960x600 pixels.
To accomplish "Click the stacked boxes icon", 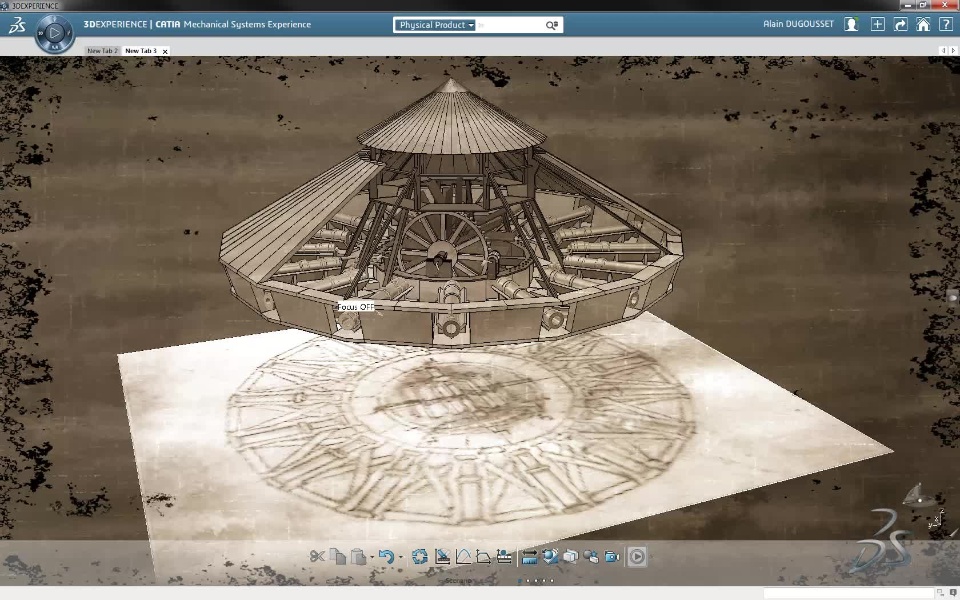I will tap(571, 556).
